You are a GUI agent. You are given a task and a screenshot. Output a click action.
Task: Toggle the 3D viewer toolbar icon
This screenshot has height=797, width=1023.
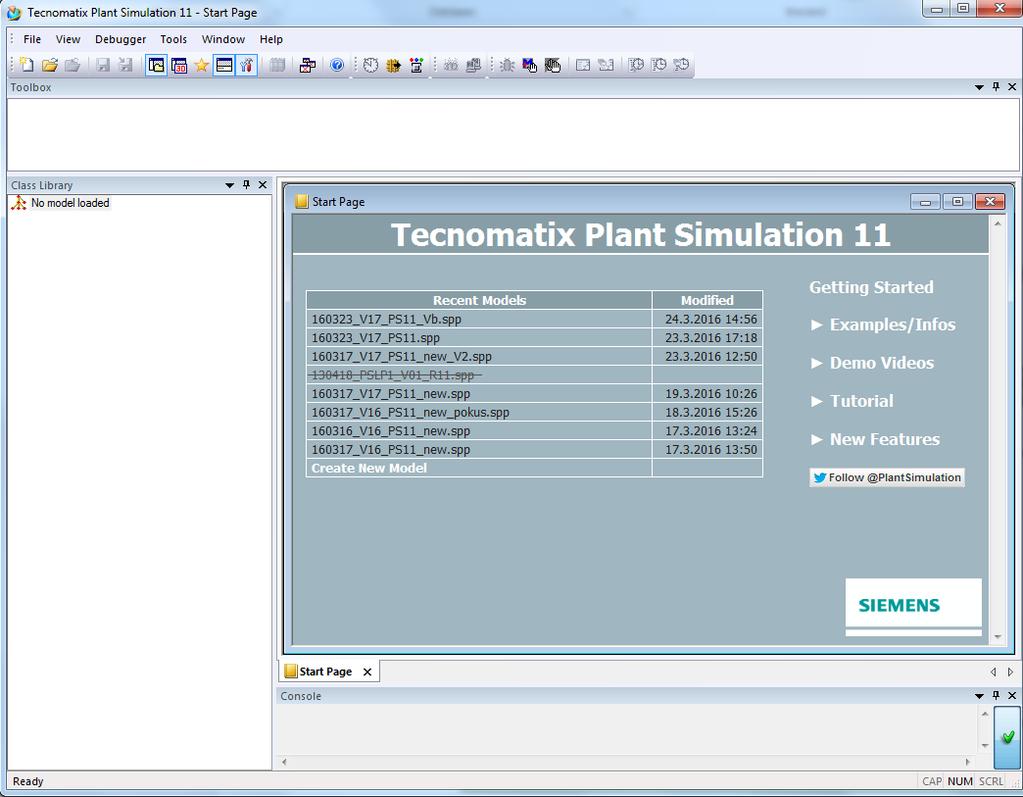pos(179,65)
